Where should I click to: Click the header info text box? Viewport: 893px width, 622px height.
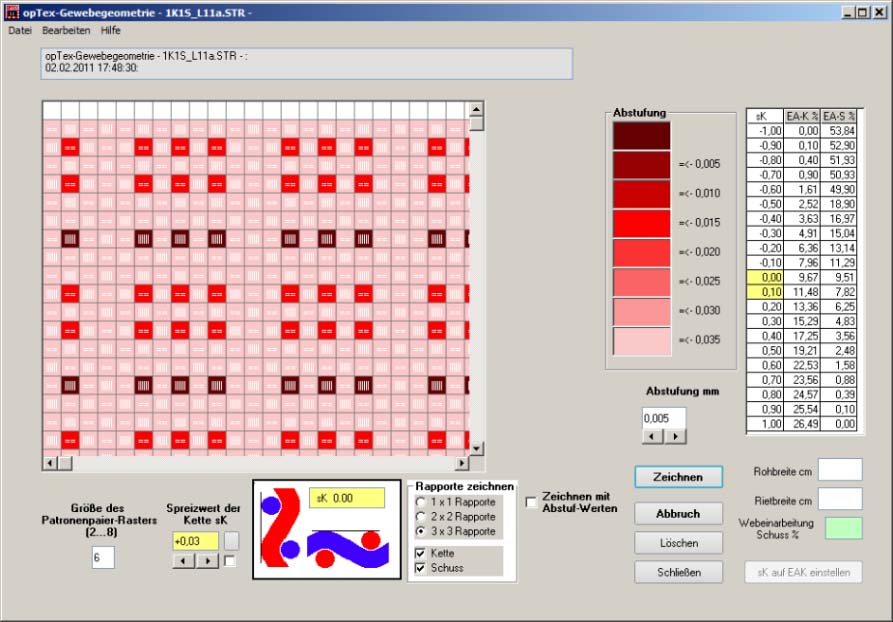click(307, 63)
